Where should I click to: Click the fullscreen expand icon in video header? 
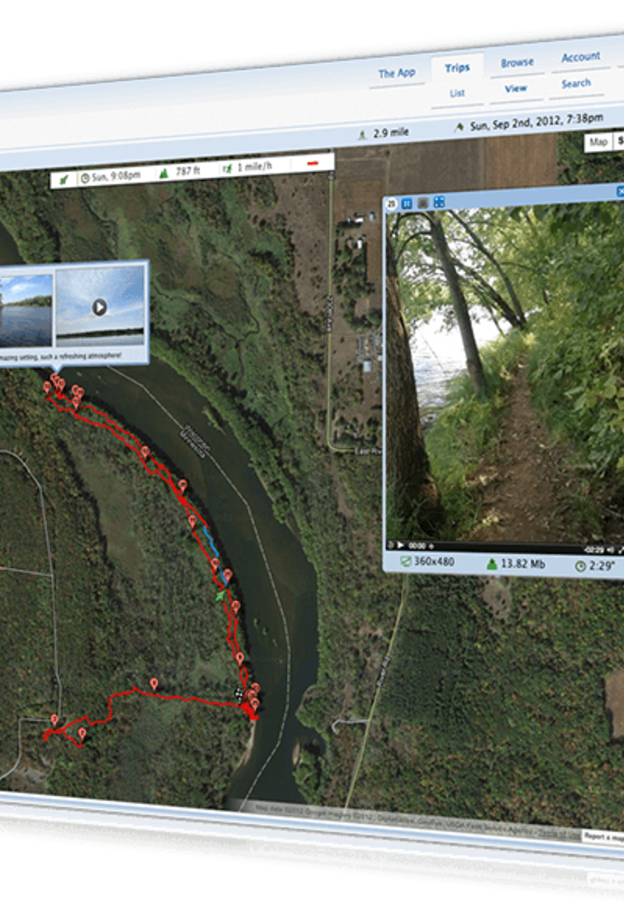pyautogui.click(x=439, y=202)
